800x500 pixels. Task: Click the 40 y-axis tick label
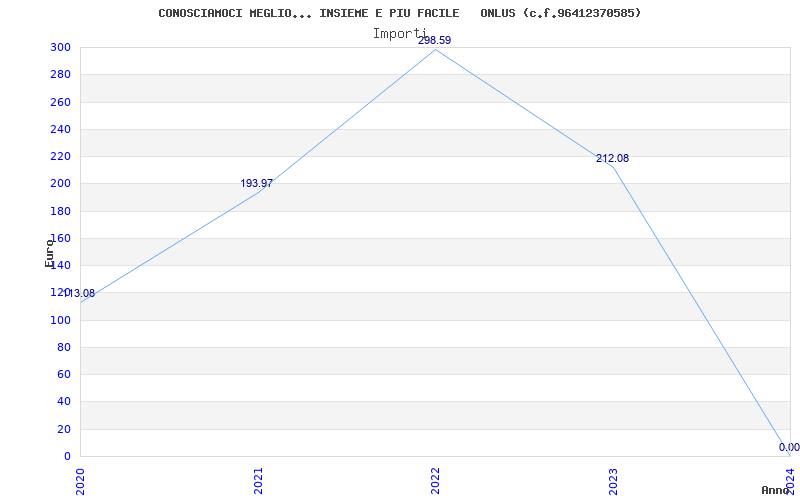(63, 402)
